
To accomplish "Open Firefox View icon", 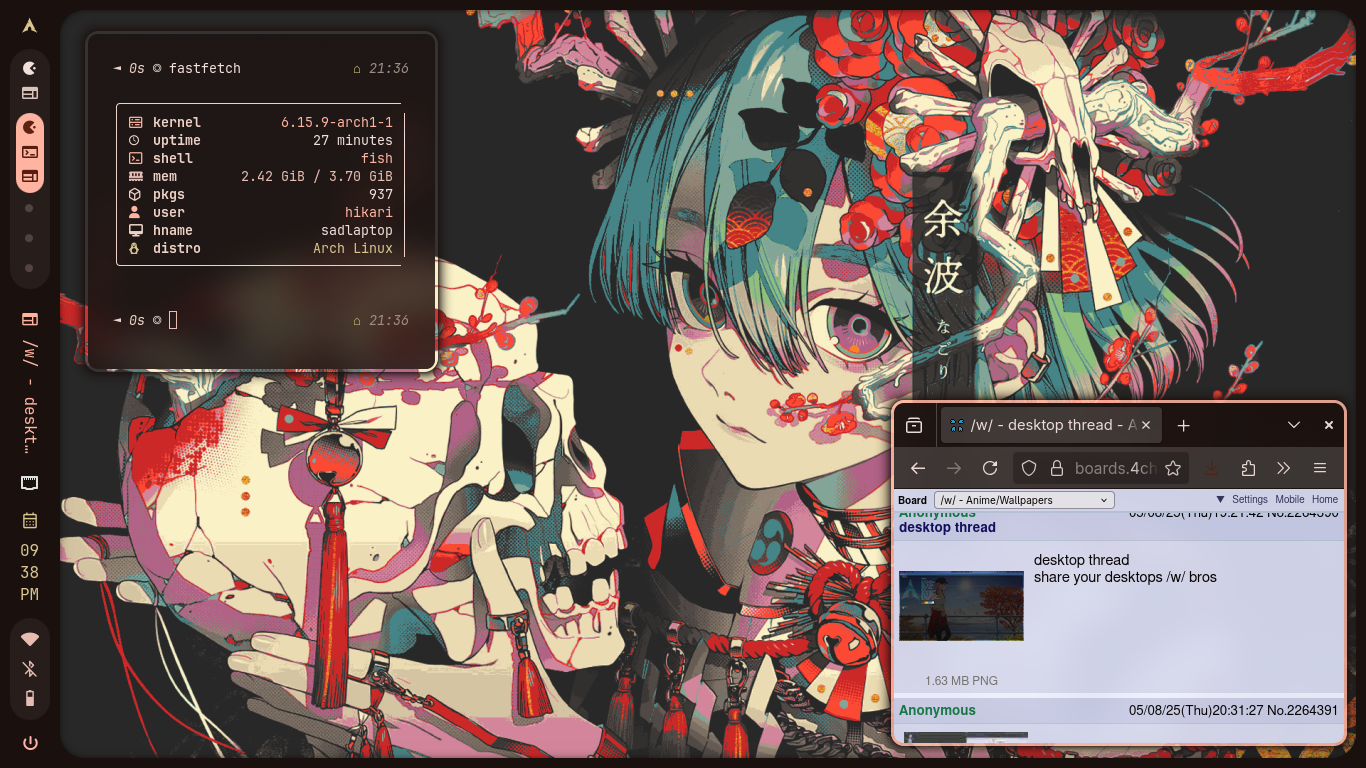I will [914, 425].
